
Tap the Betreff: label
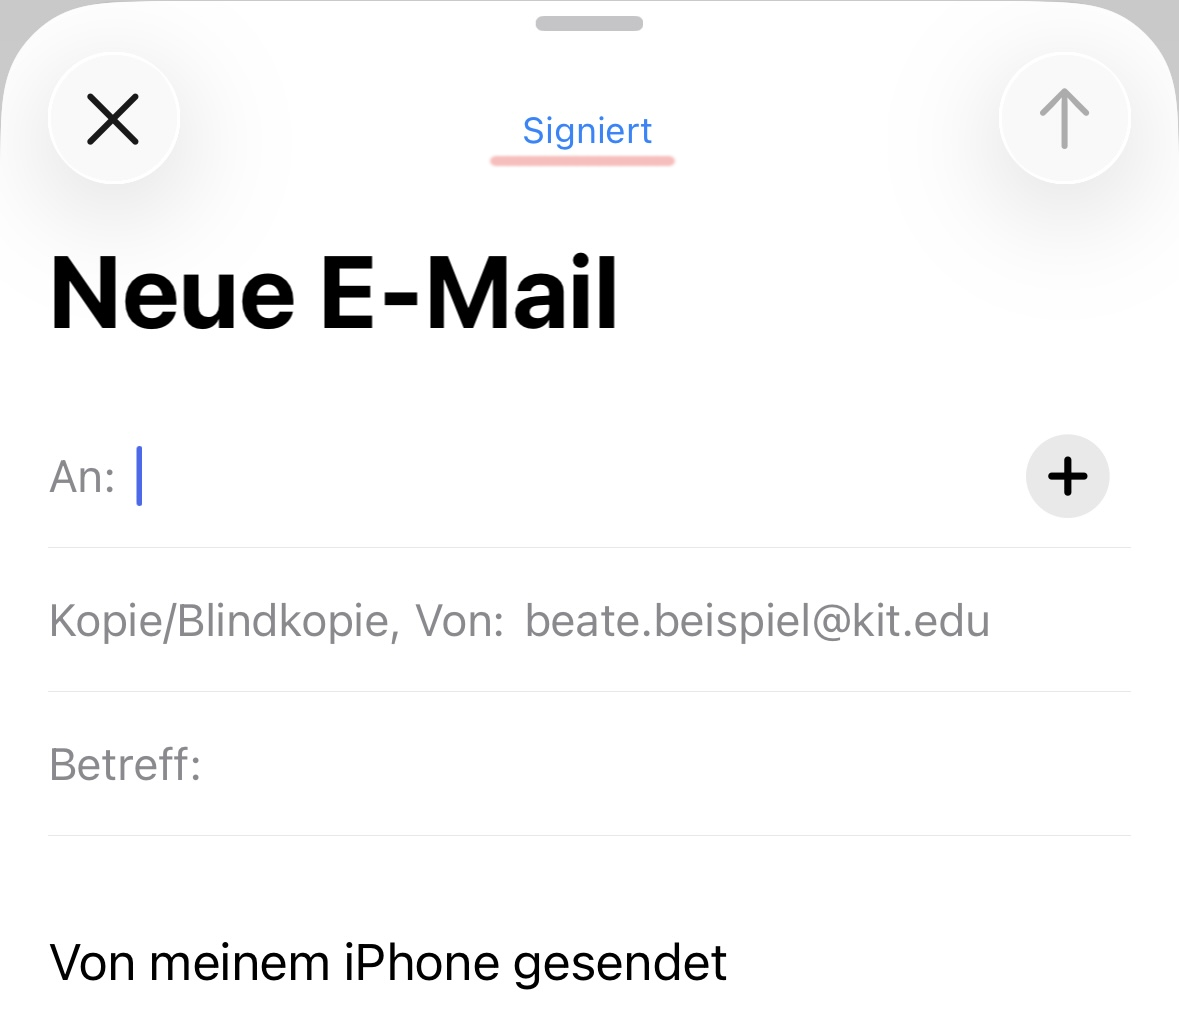tap(125, 765)
